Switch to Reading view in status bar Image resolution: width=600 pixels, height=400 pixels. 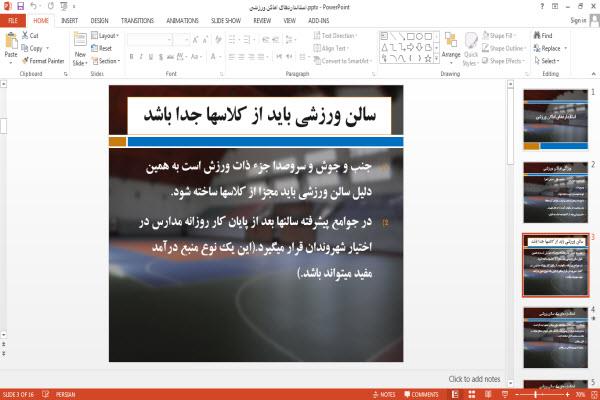488,394
